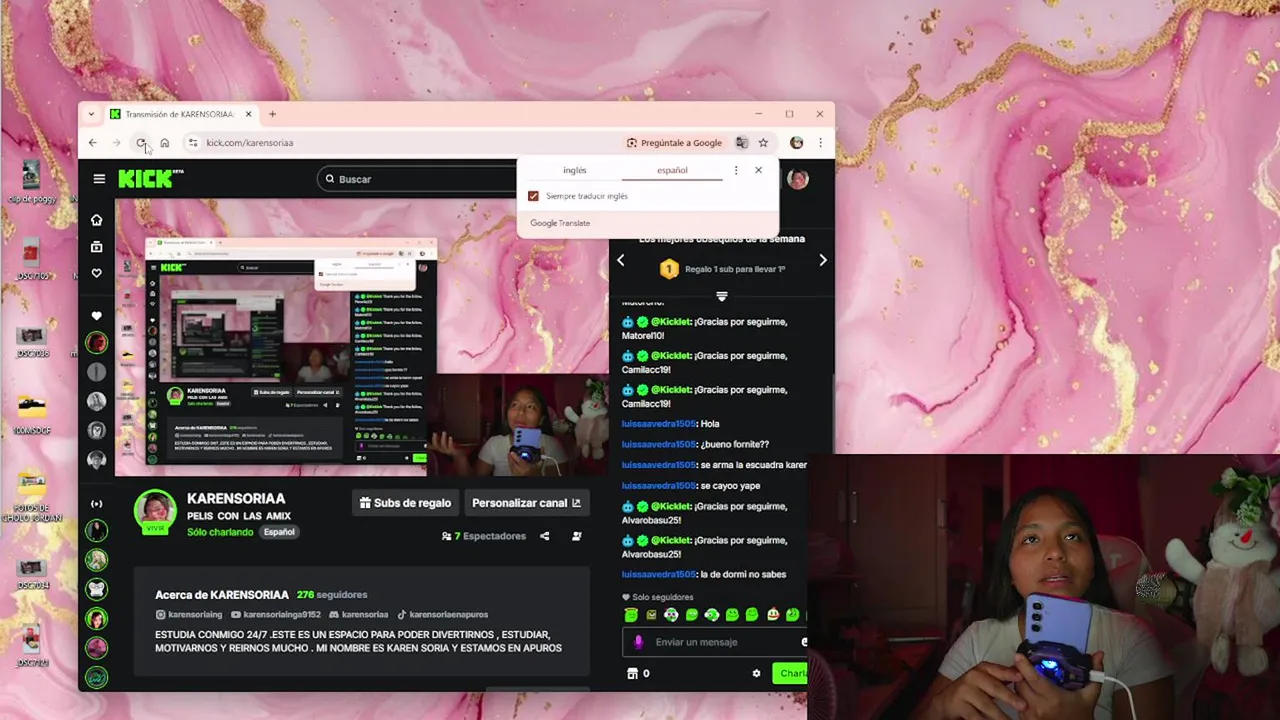Click the bottom-most channel avatar in sidebar
The image size is (1280, 720).
[x=96, y=678]
